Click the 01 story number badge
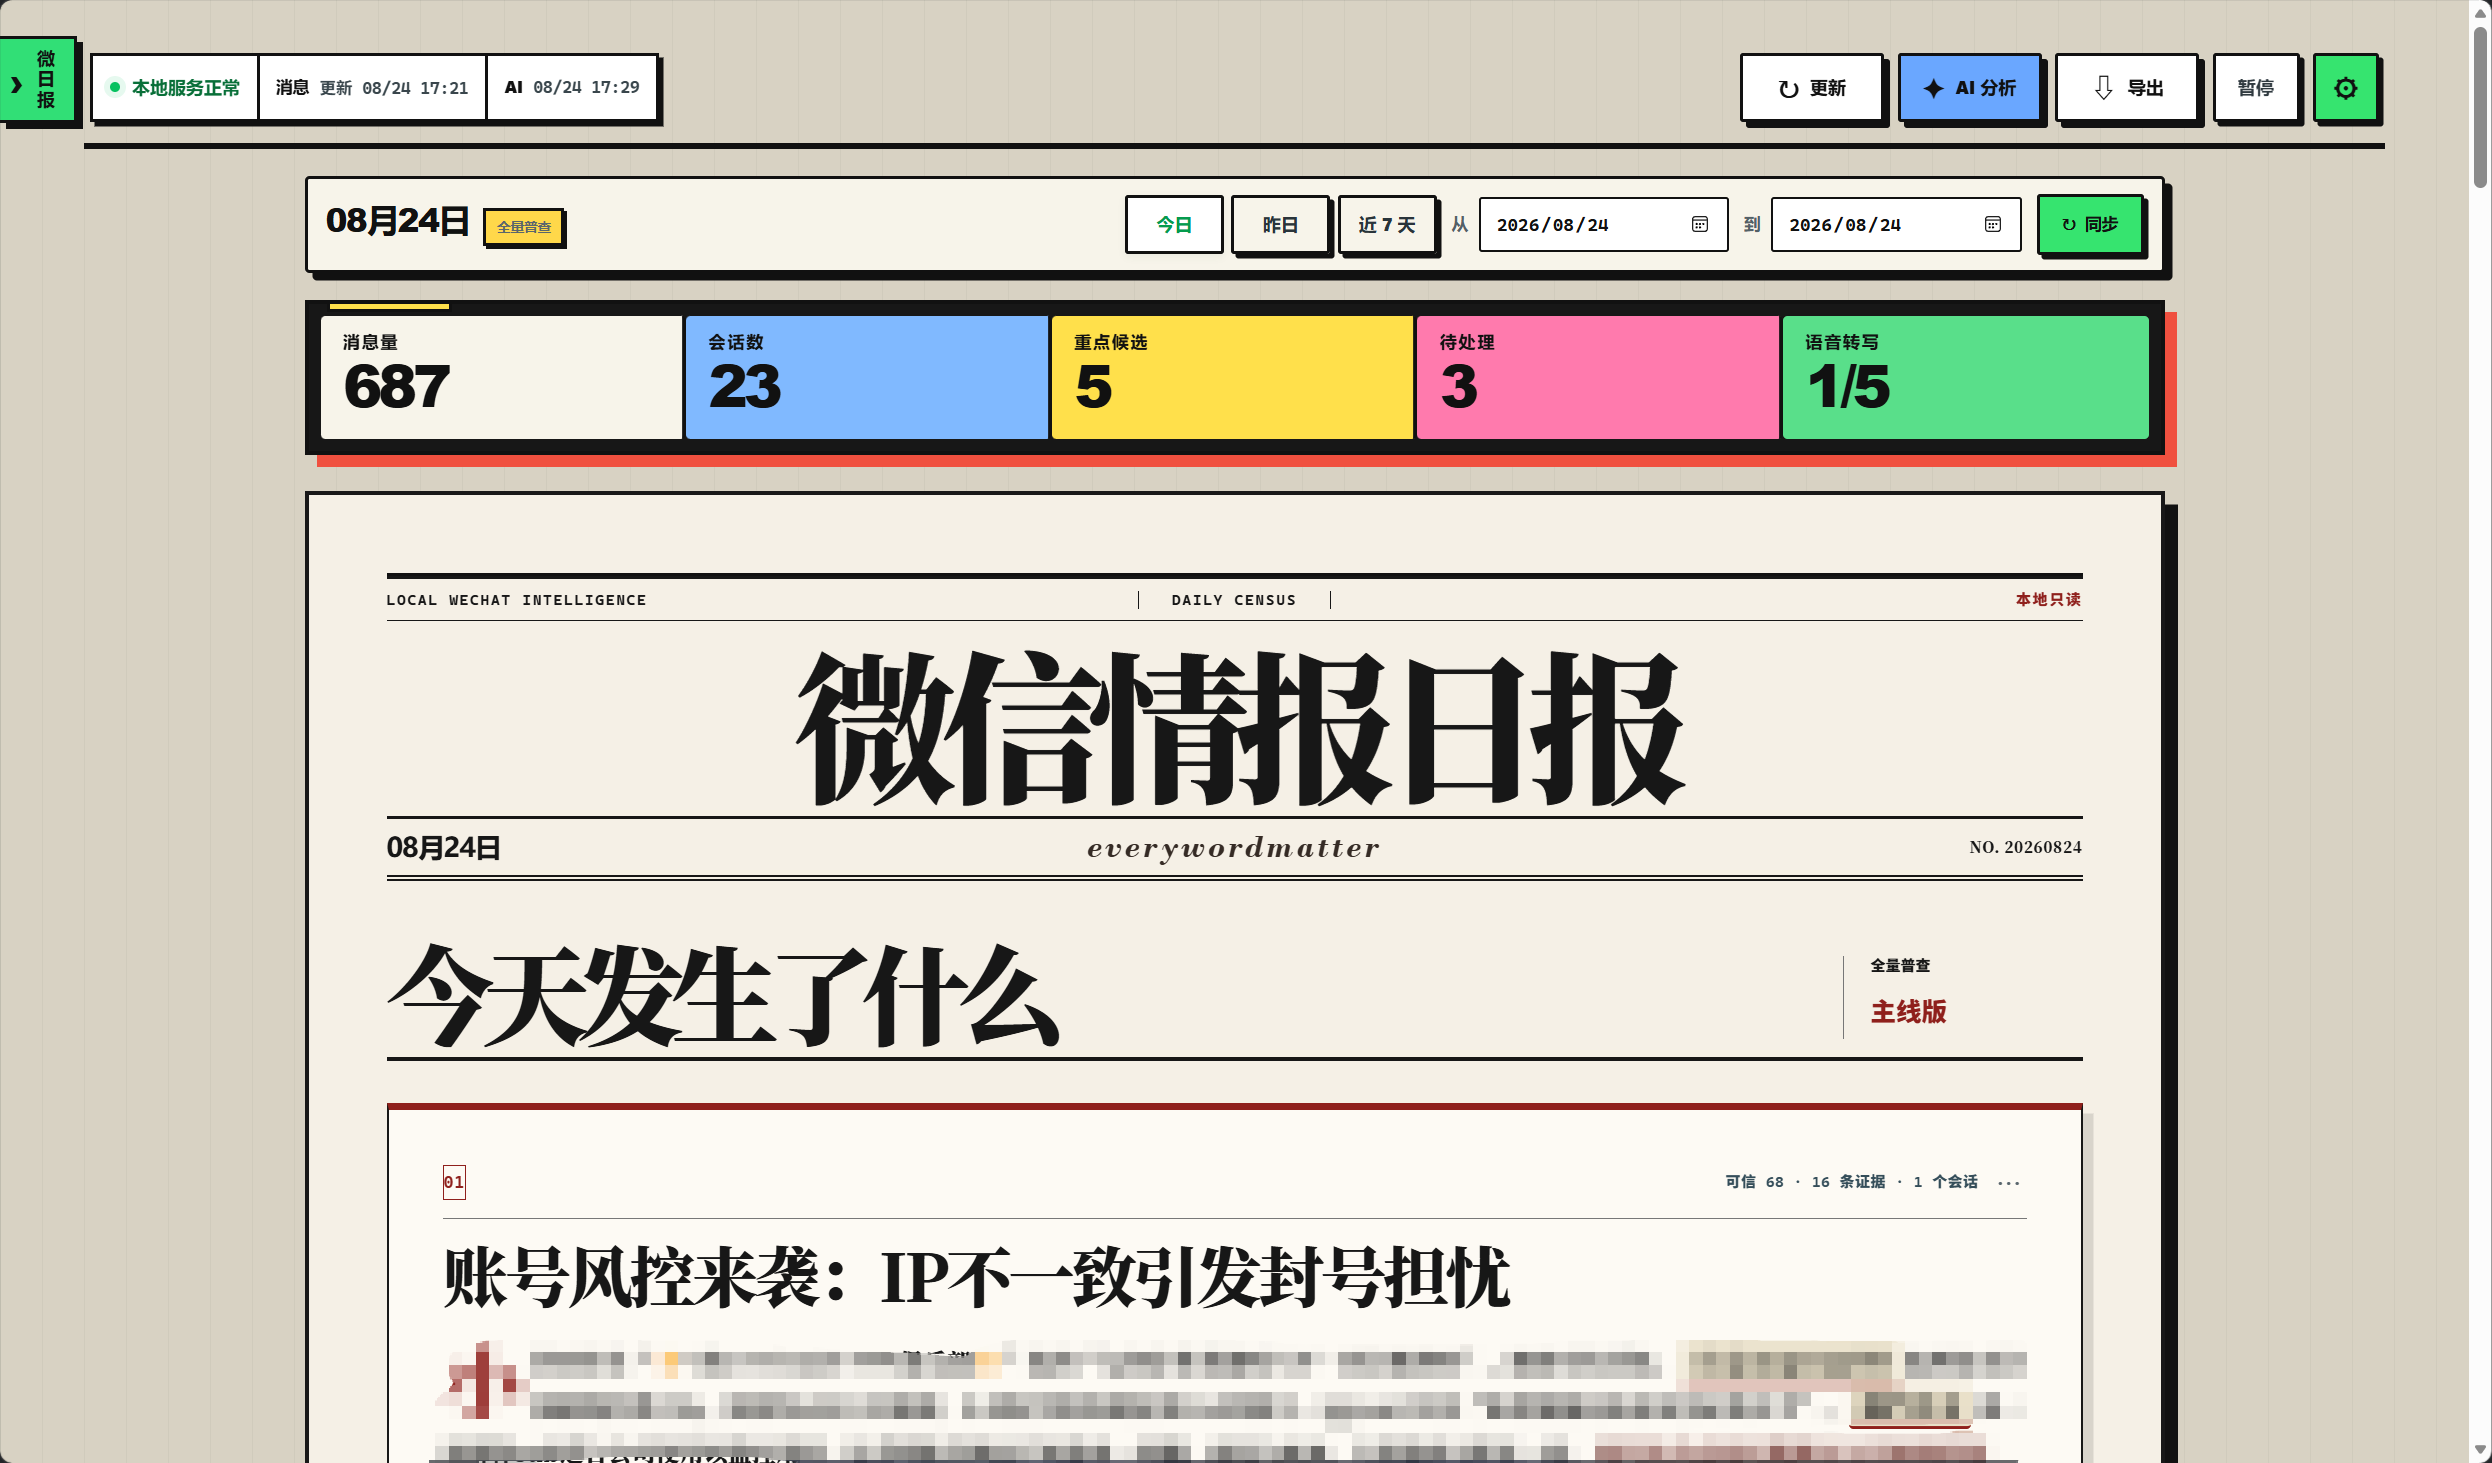Image resolution: width=2492 pixels, height=1463 pixels. click(x=454, y=1182)
